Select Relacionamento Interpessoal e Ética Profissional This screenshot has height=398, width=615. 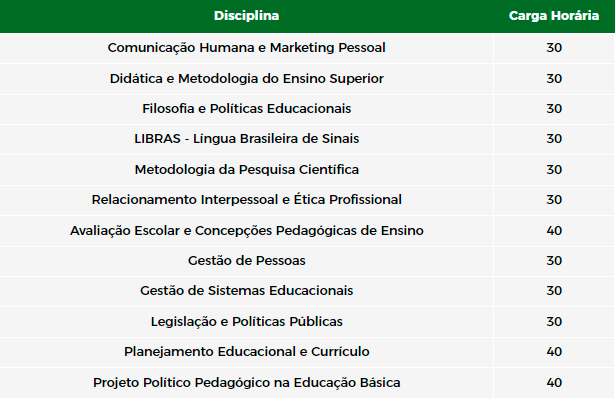246,200
